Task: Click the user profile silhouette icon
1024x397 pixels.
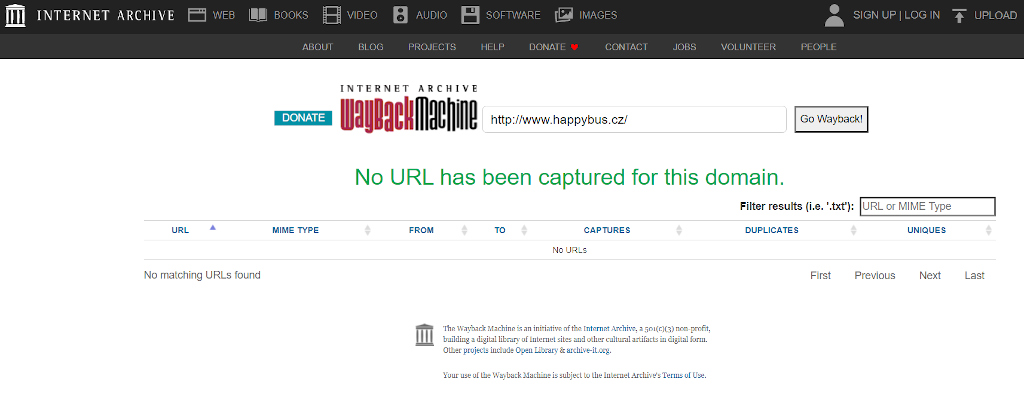Action: 834,15
